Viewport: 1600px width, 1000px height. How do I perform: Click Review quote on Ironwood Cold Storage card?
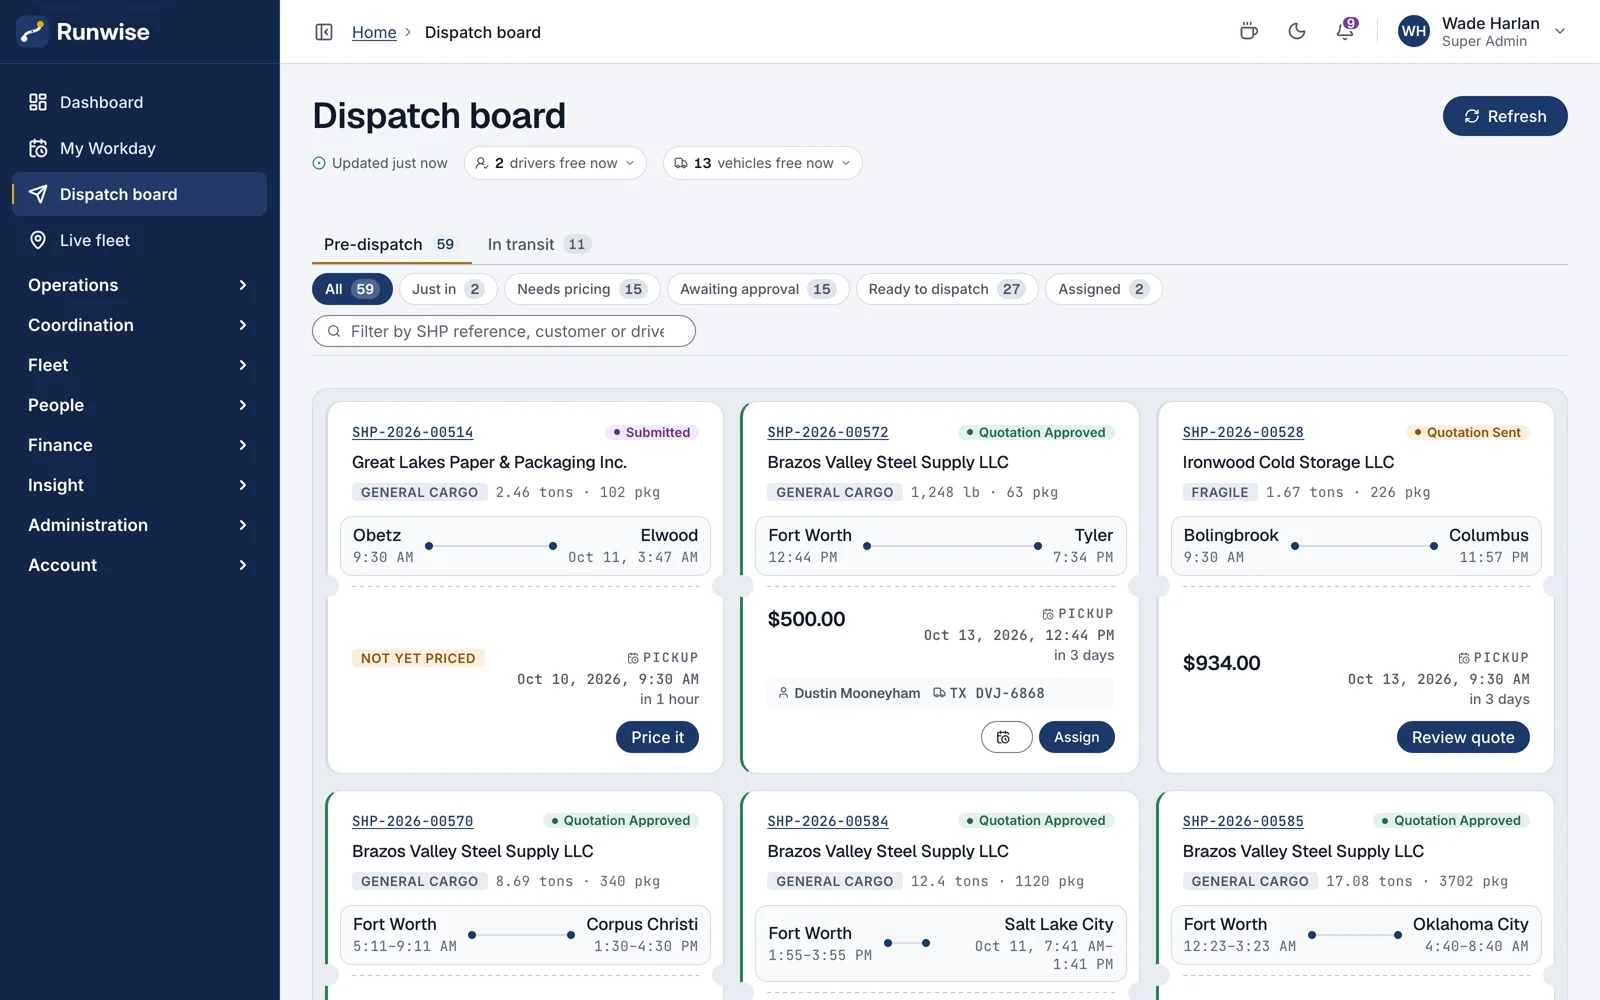pos(1463,737)
